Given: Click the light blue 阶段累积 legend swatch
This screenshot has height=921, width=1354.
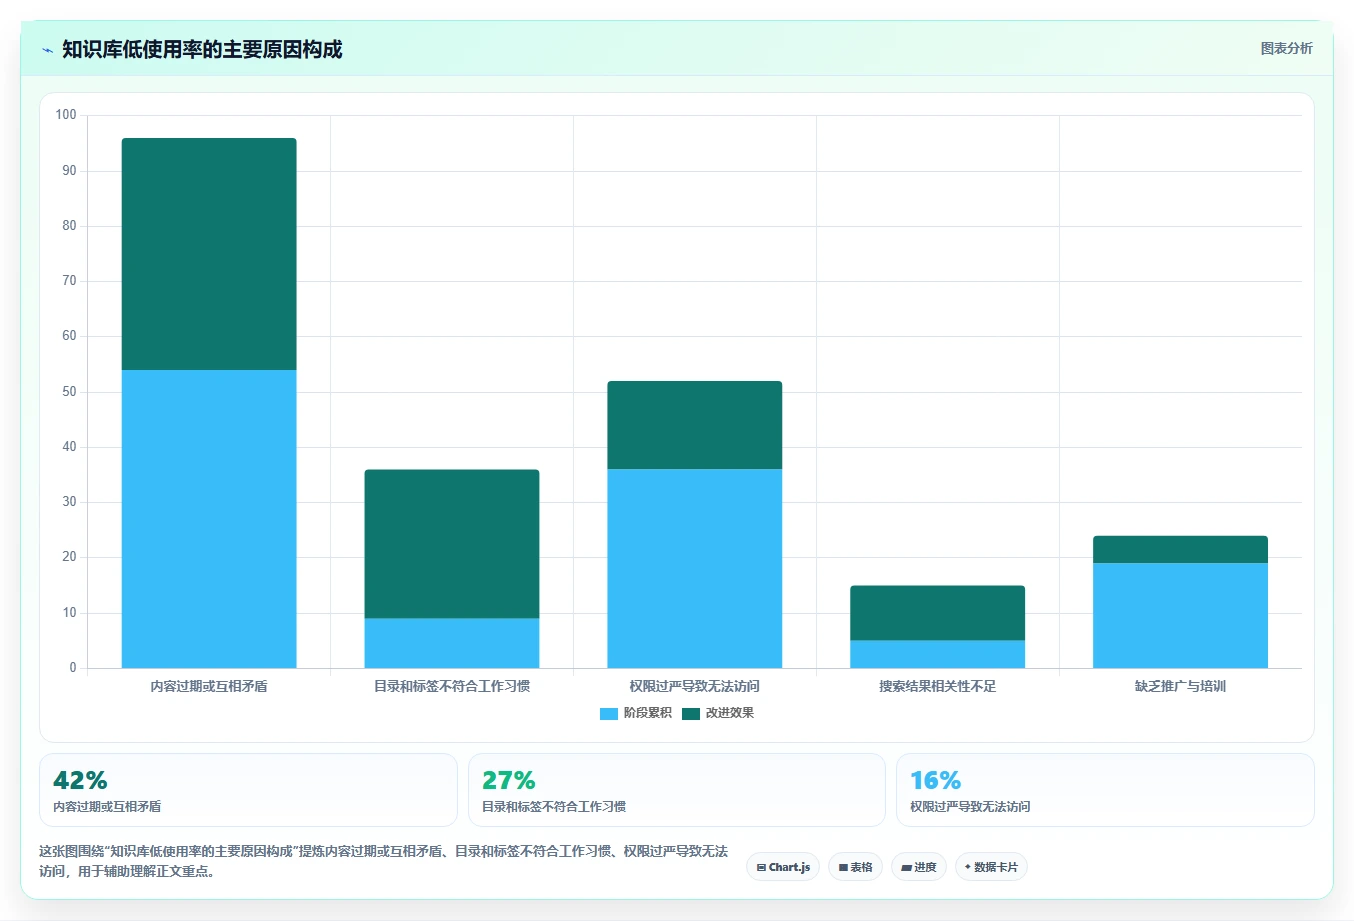Looking at the screenshot, I should tap(609, 713).
